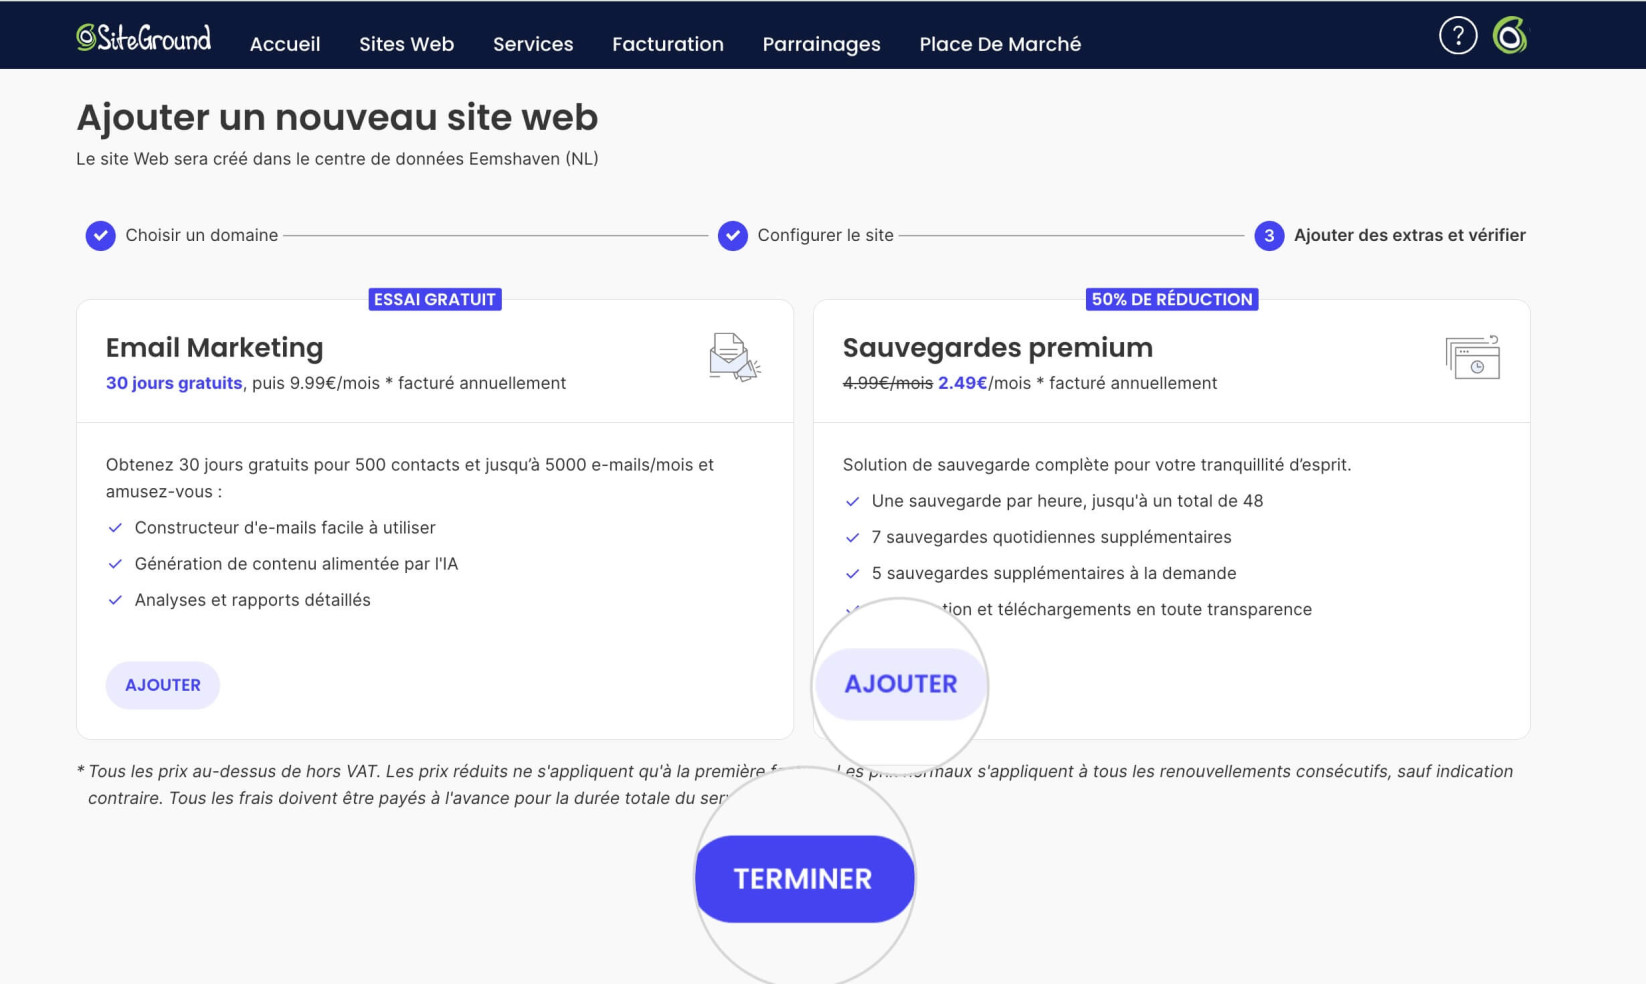Image resolution: width=1646 pixels, height=984 pixels.
Task: Finish setup with the TERMINER button
Action: 804,879
